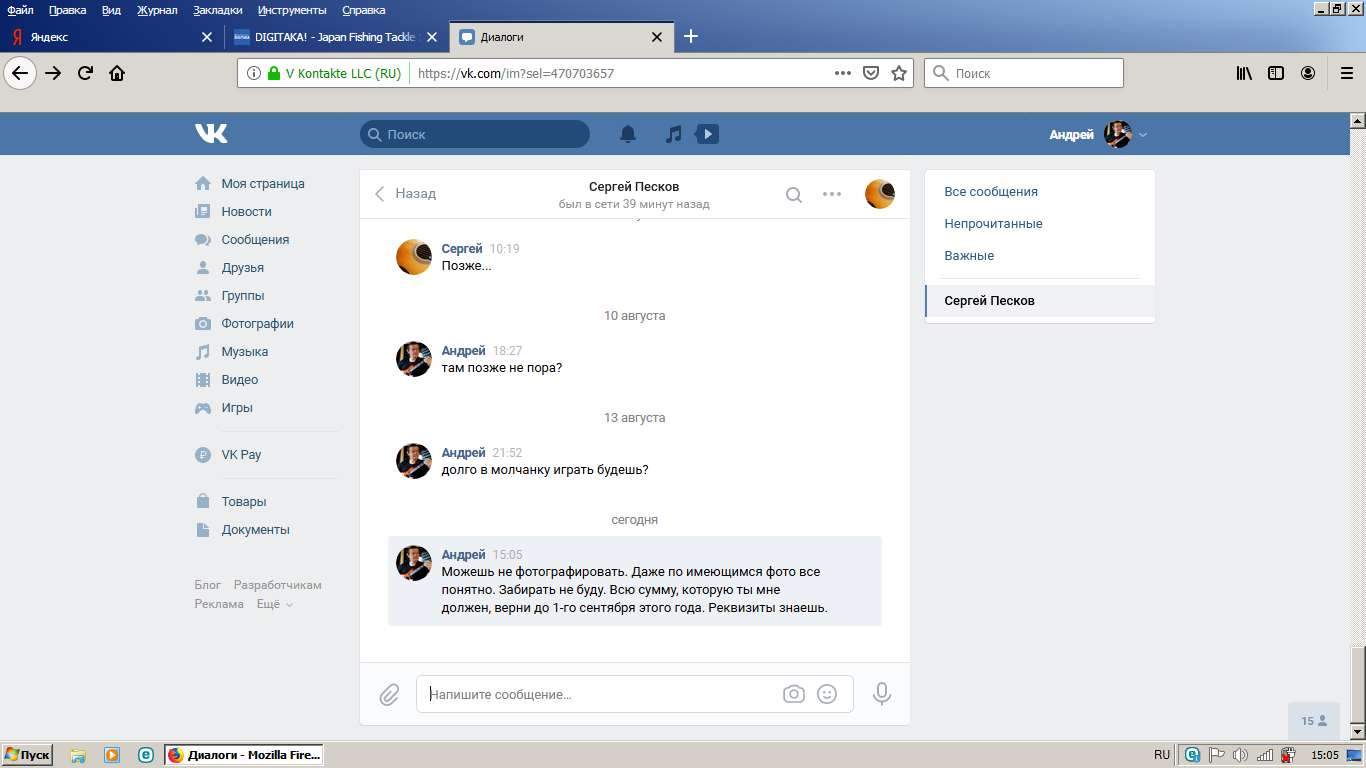1366x768 pixels.
Task: Search within the conversation using magnifier icon
Action: click(x=793, y=195)
